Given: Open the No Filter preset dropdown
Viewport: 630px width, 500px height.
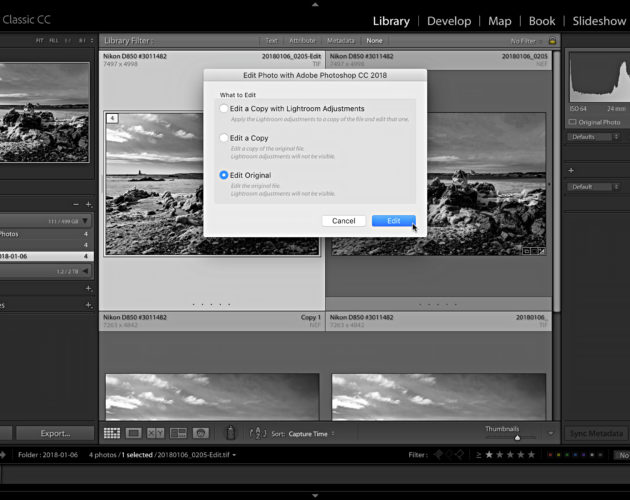Looking at the screenshot, I should coord(526,41).
